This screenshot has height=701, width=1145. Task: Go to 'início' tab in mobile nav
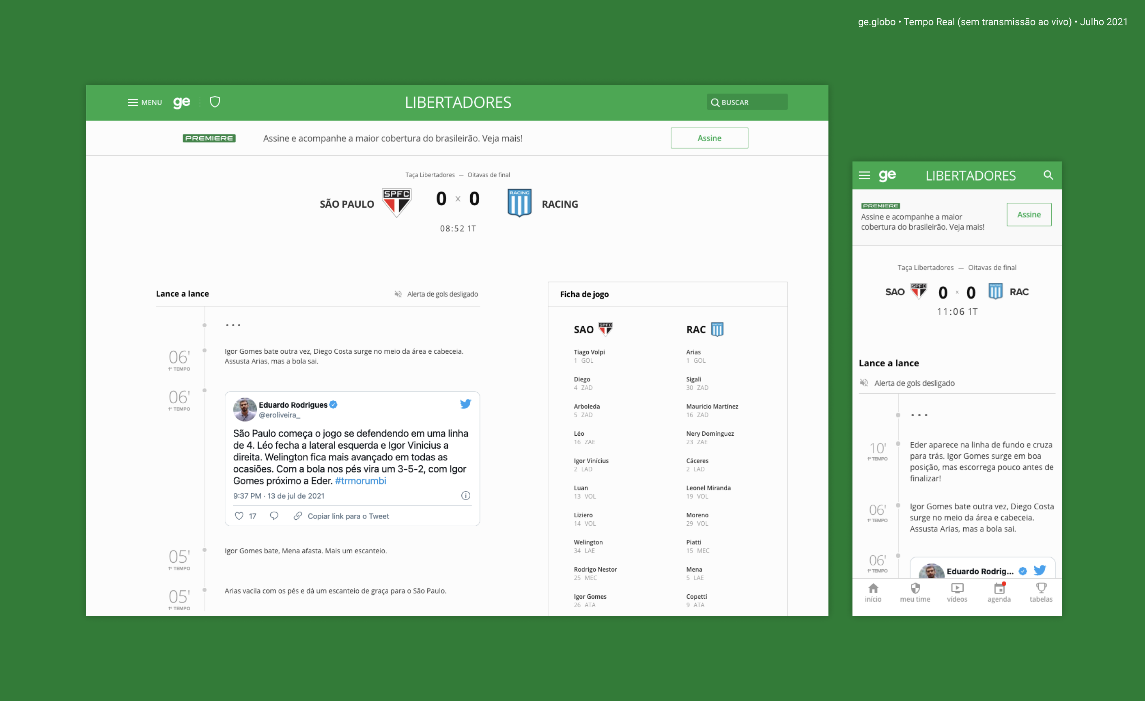(873, 592)
